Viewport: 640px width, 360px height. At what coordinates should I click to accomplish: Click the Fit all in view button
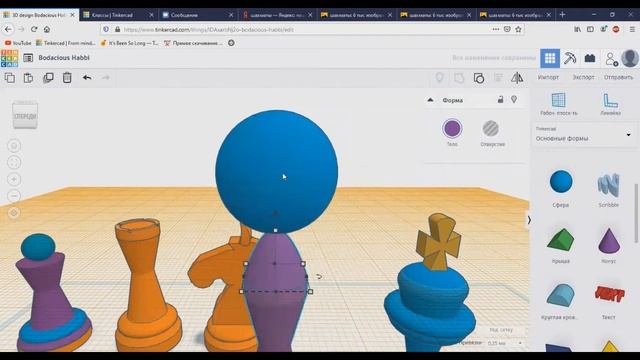pos(14,162)
